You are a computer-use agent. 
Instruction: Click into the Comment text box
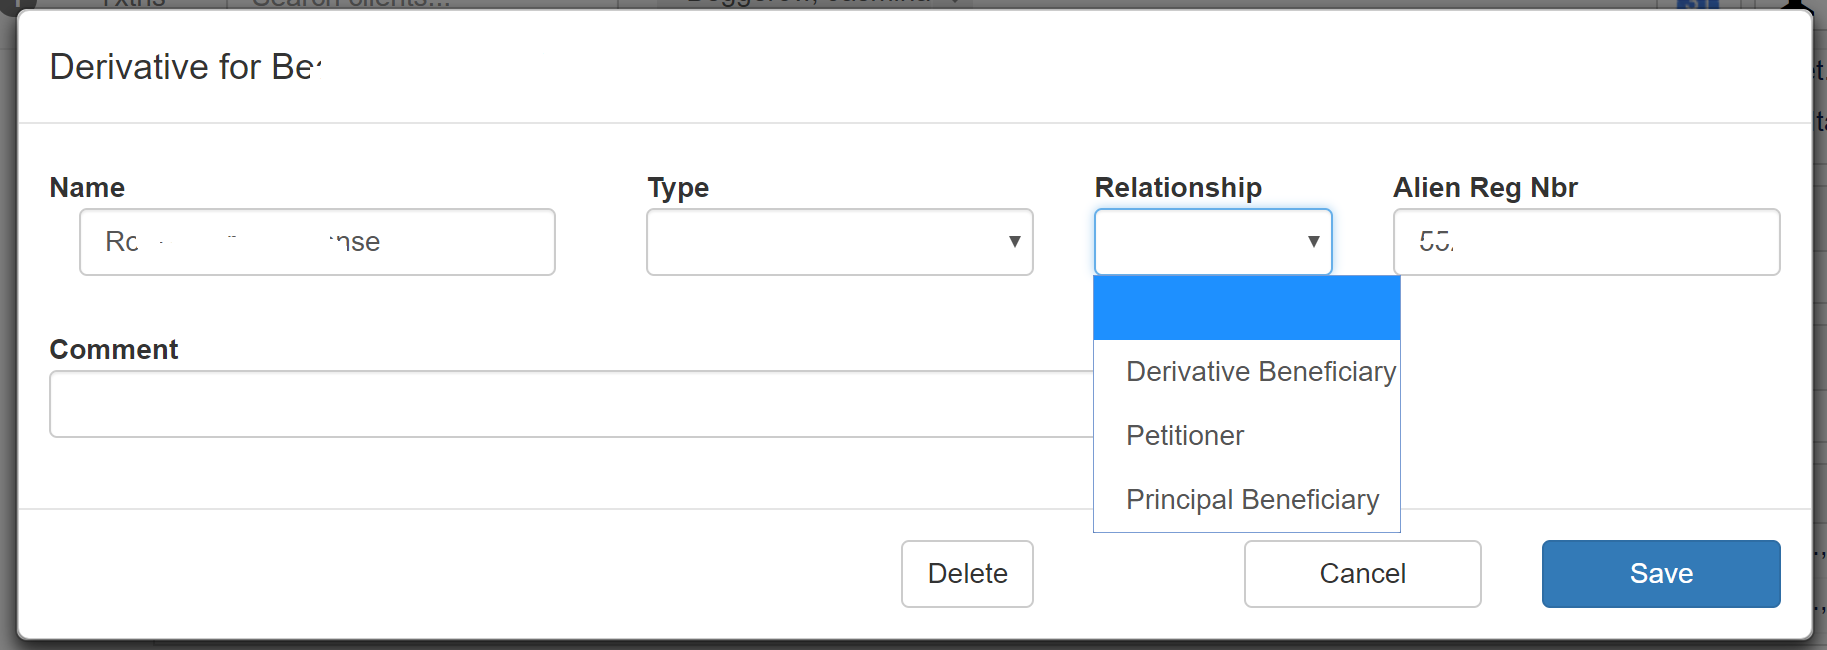pyautogui.click(x=570, y=404)
